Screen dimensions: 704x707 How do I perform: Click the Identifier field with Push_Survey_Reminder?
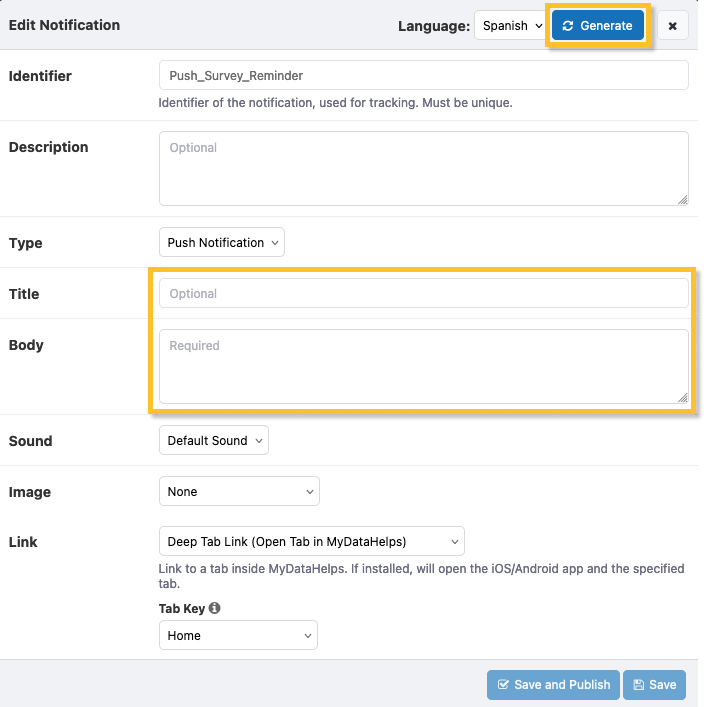point(423,76)
